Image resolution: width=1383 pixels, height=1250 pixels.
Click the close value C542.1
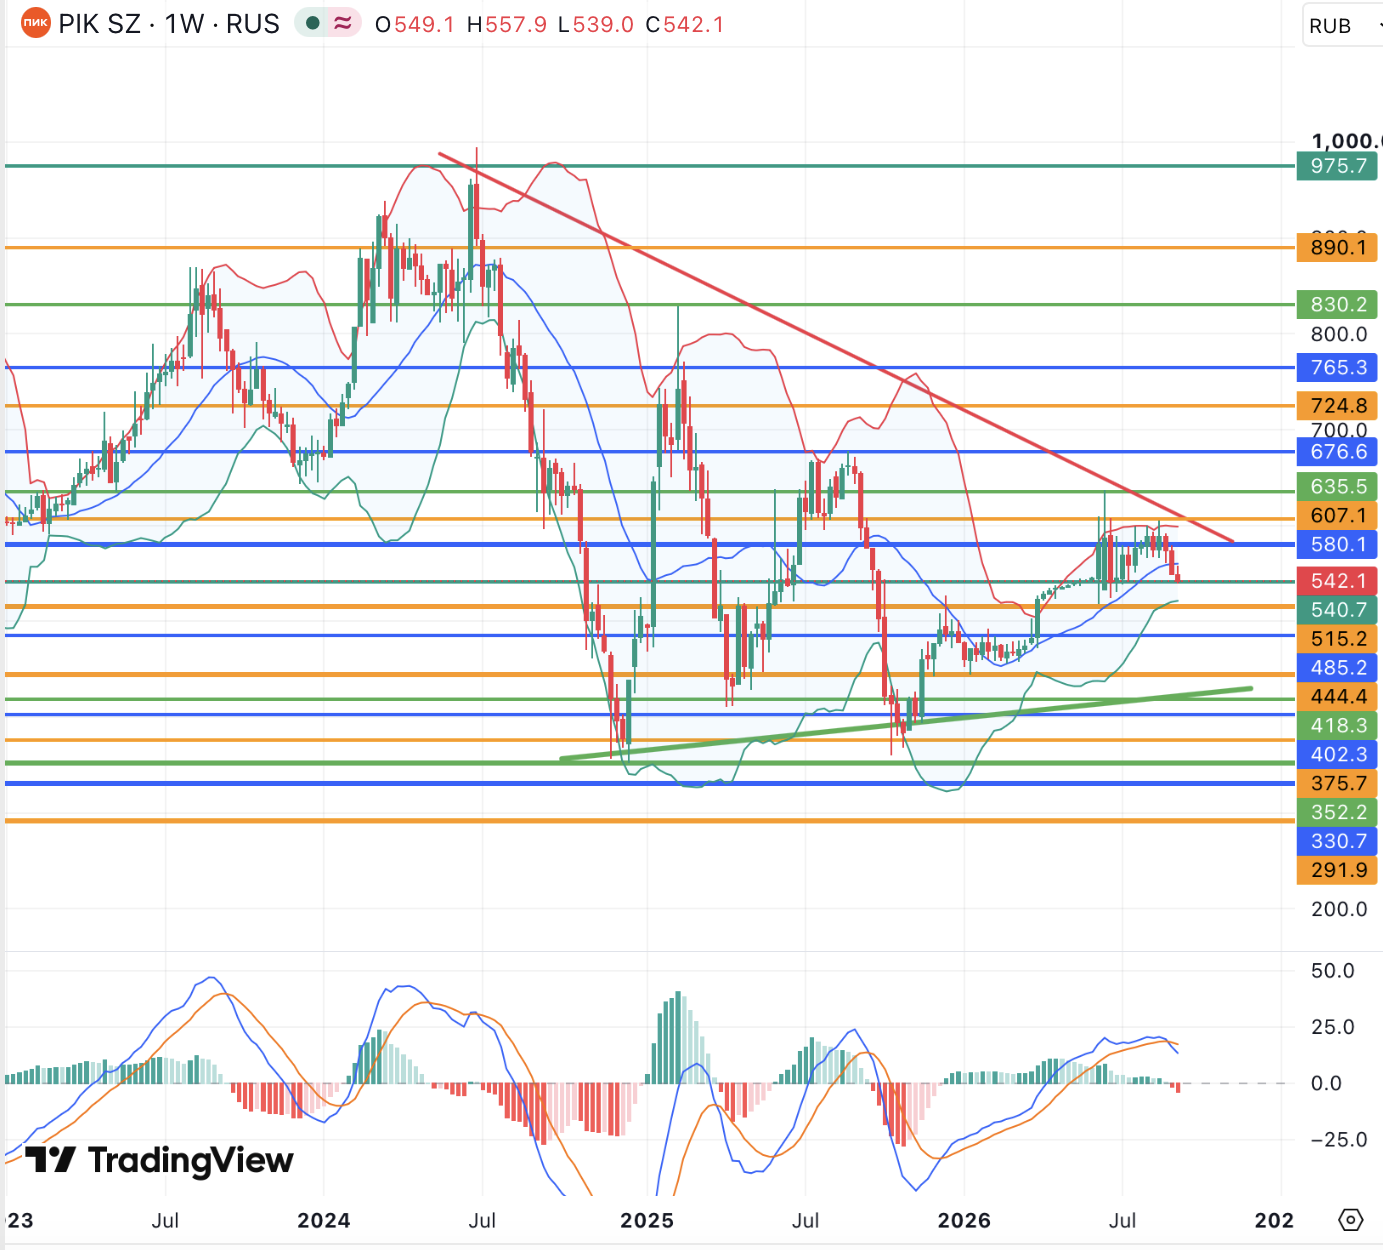[685, 24]
